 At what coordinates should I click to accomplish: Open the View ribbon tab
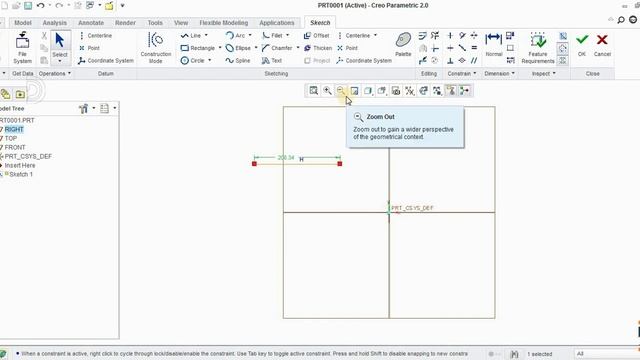(x=181, y=23)
